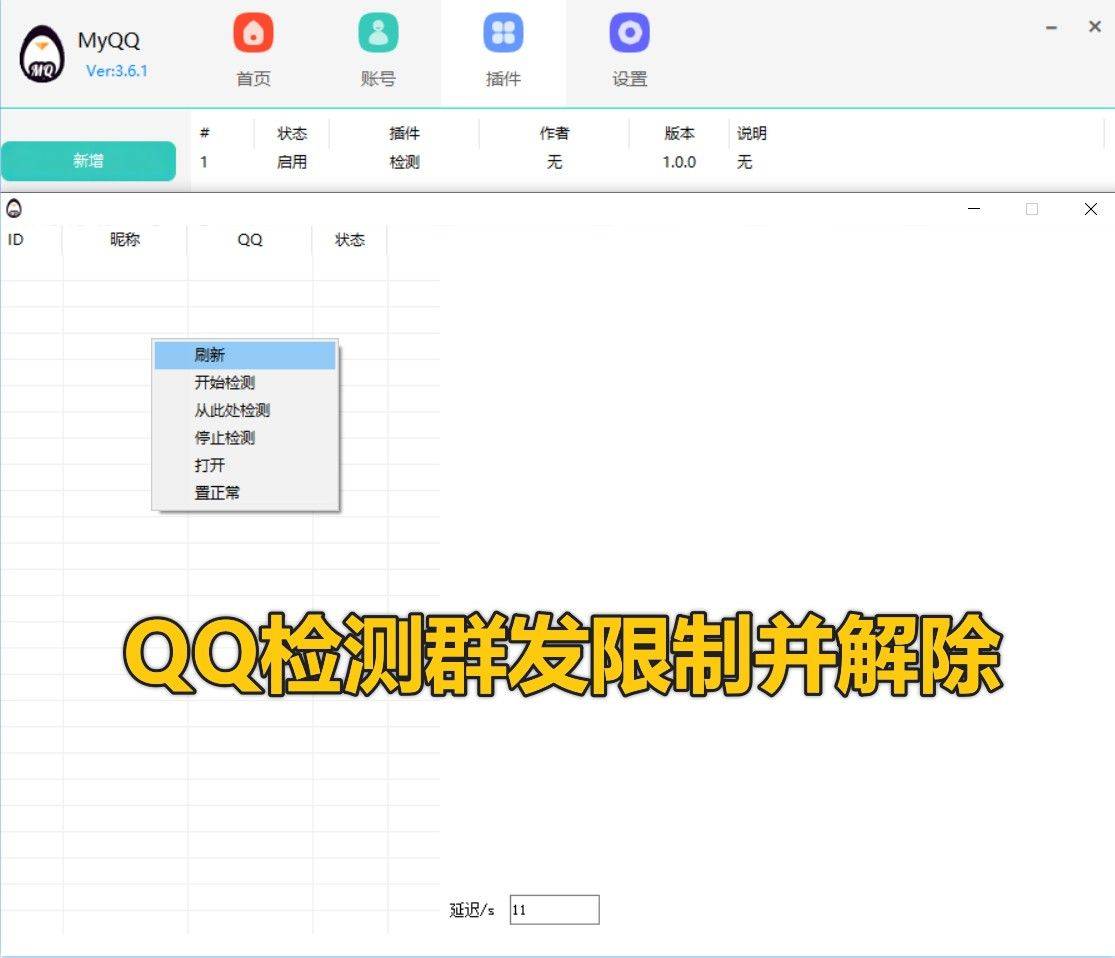This screenshot has width=1115, height=958.
Task: Click the 延迟/s label
Action: coord(472,910)
